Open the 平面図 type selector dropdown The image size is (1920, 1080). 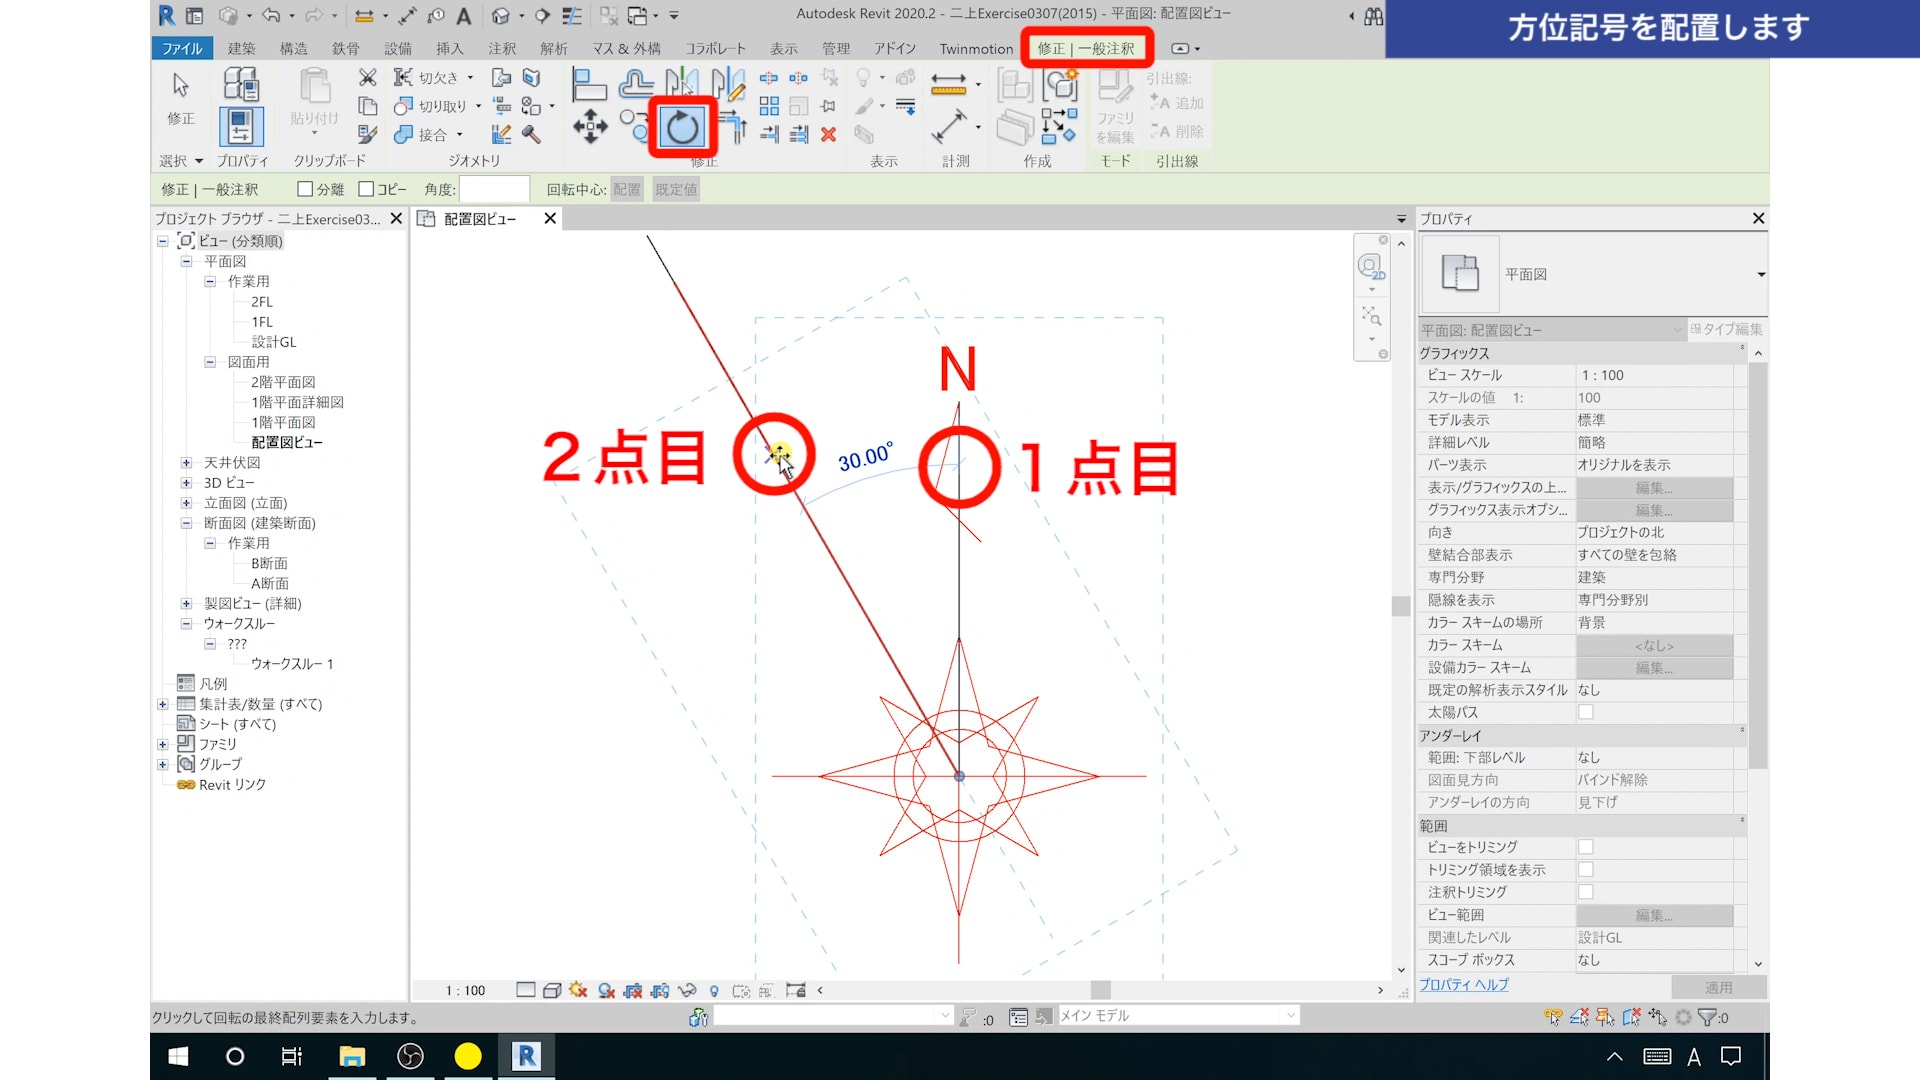tap(1760, 274)
